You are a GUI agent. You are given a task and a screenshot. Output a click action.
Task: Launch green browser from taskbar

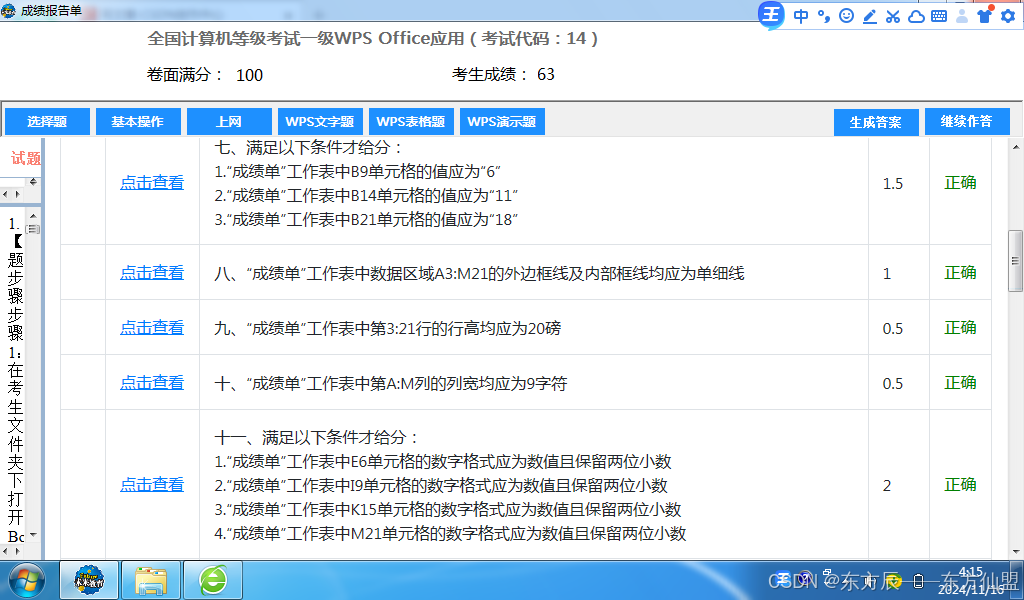point(213,580)
